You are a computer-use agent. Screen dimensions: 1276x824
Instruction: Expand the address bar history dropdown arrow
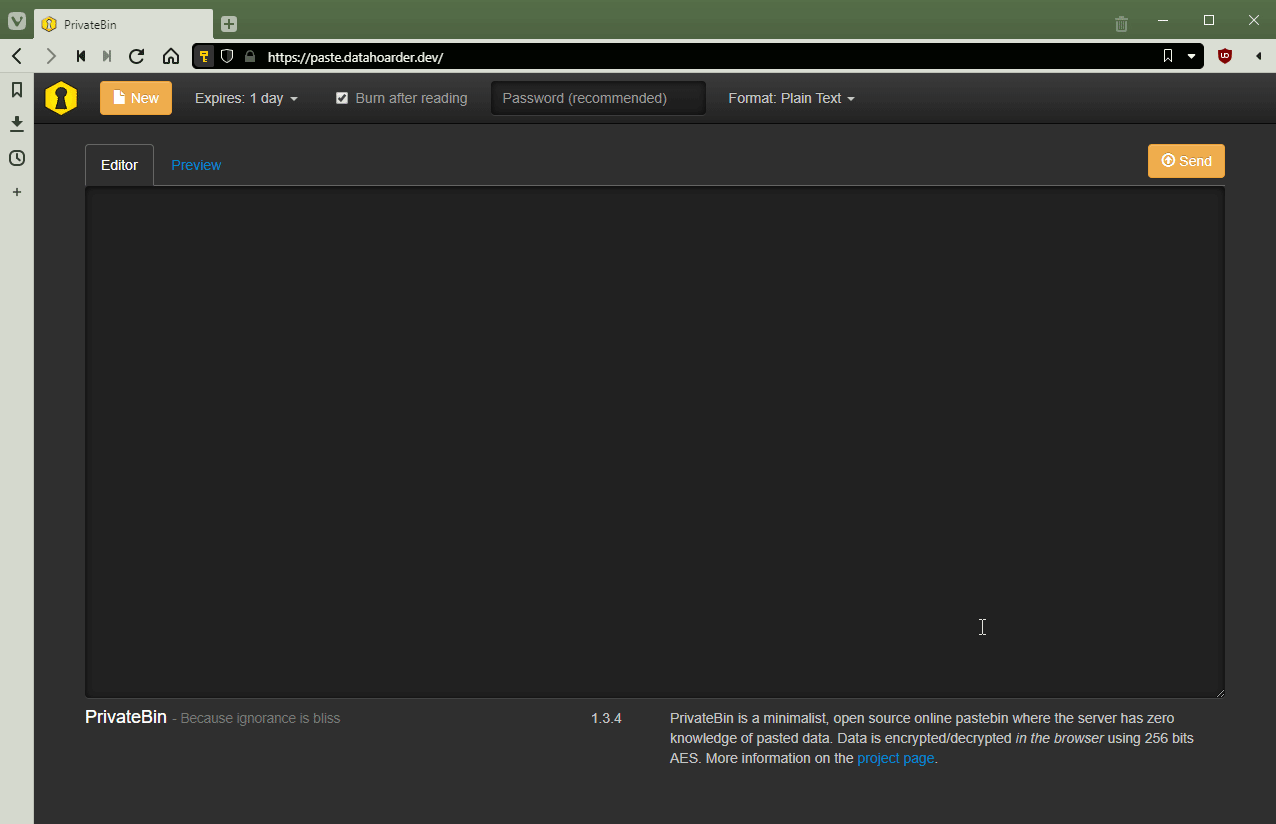coord(1191,57)
